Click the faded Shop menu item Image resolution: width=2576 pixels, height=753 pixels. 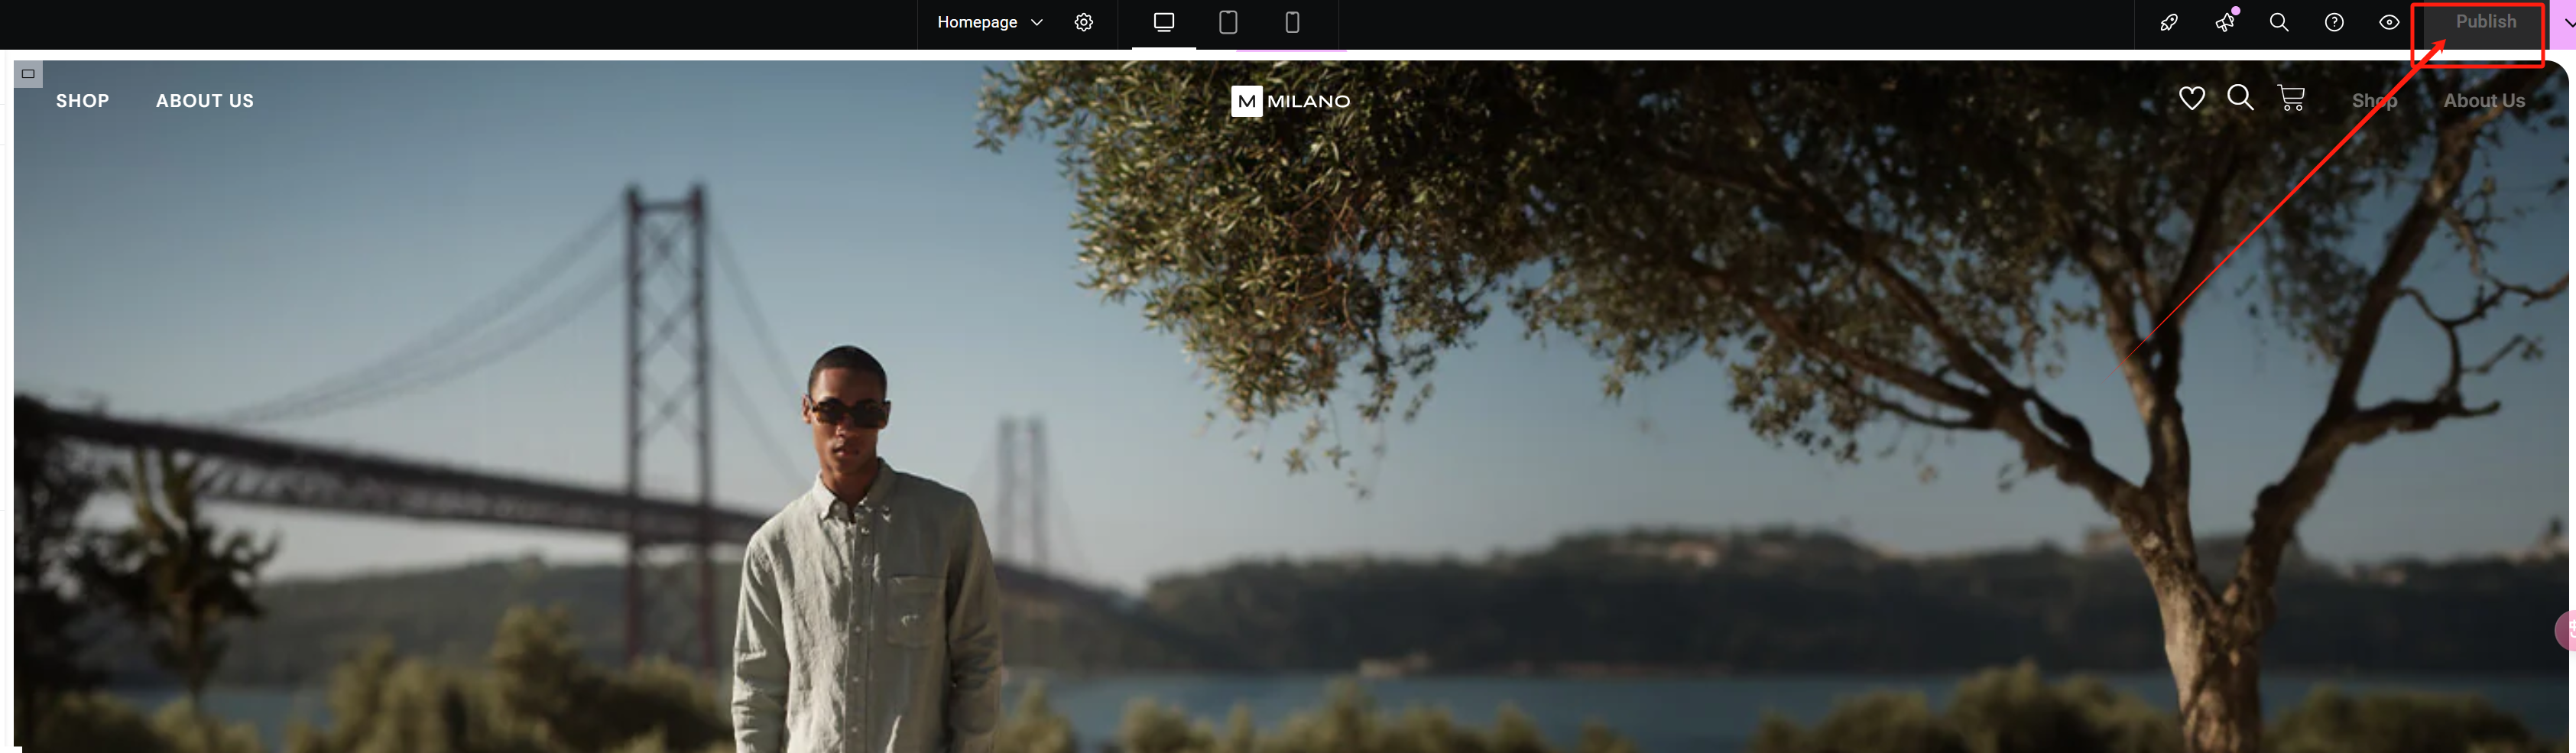click(x=2374, y=101)
